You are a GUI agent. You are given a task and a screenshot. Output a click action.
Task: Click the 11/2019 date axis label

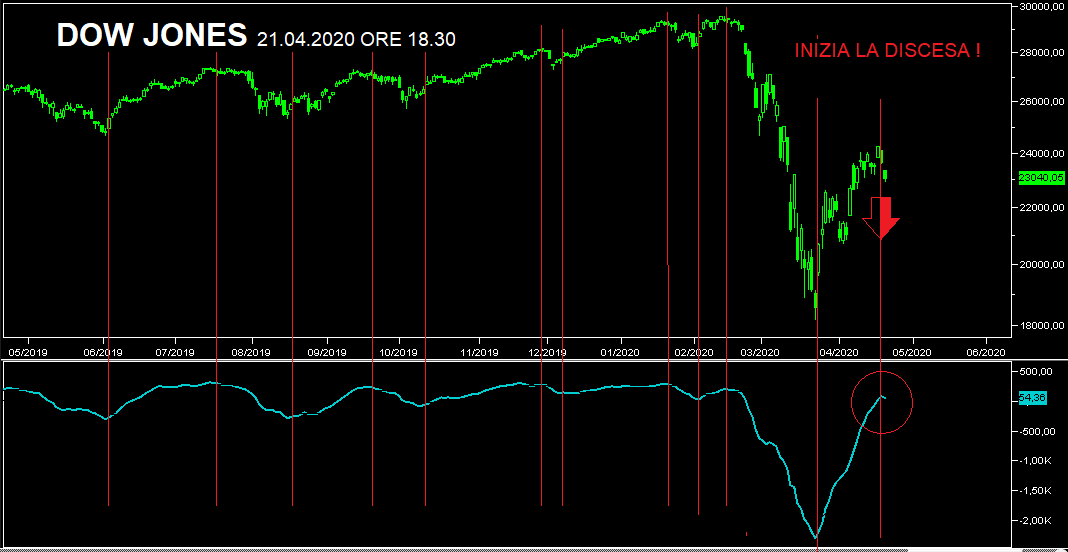point(480,352)
